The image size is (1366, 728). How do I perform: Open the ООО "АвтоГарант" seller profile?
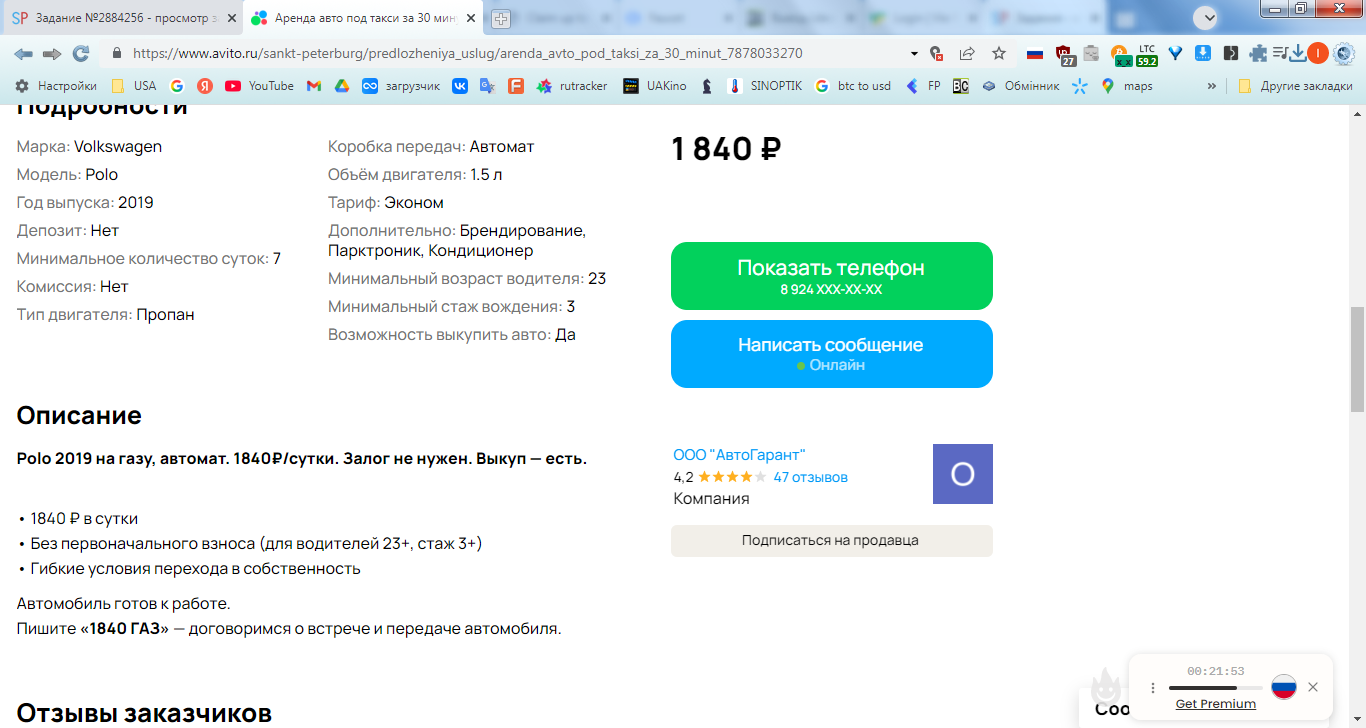(739, 455)
